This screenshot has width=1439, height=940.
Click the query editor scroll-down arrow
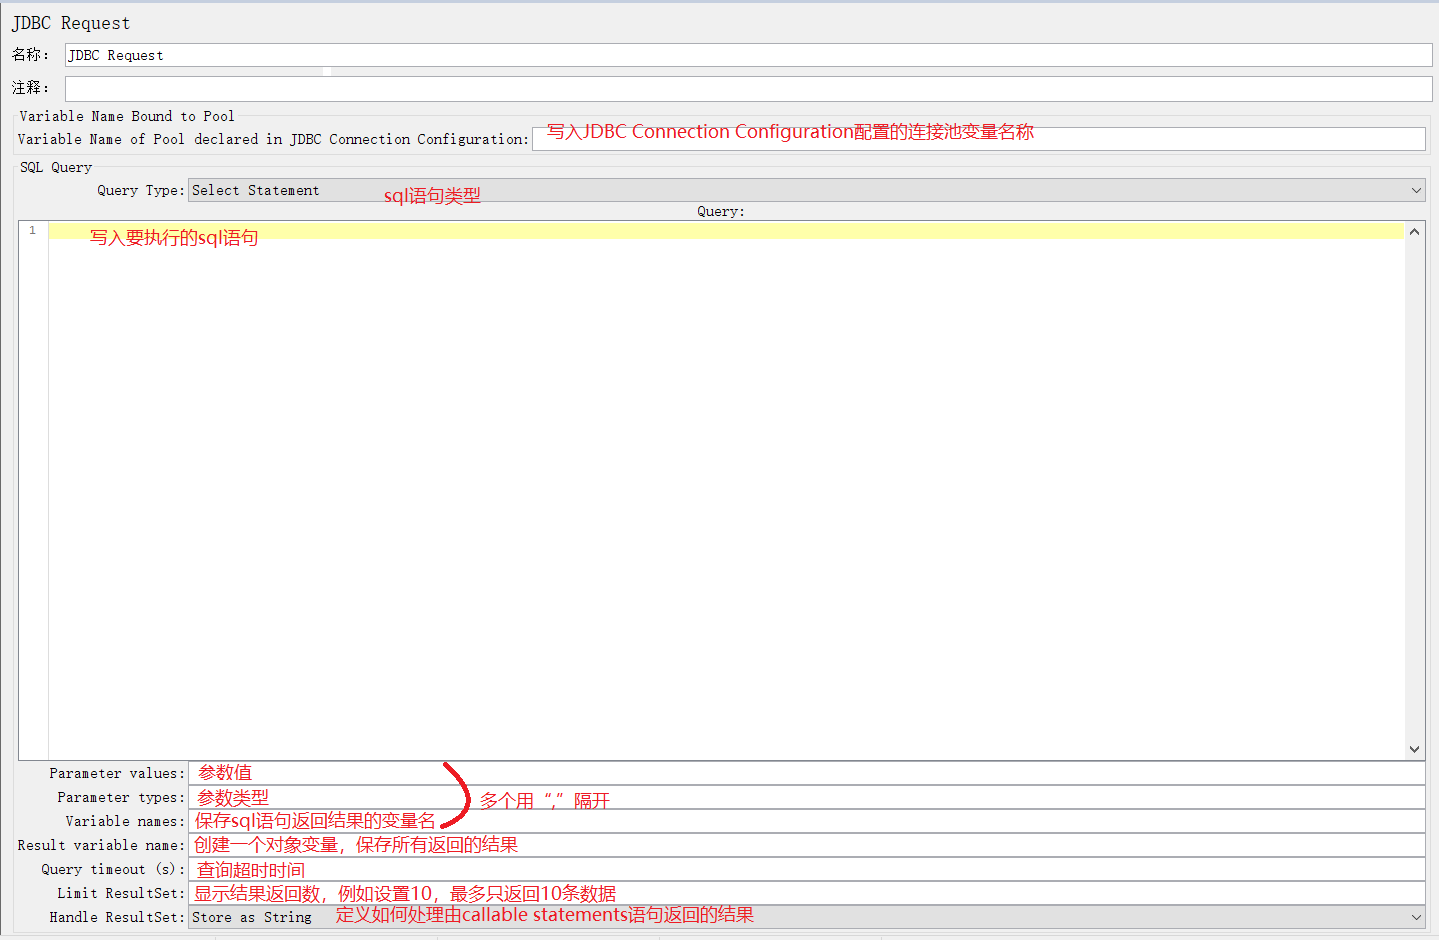(x=1414, y=749)
